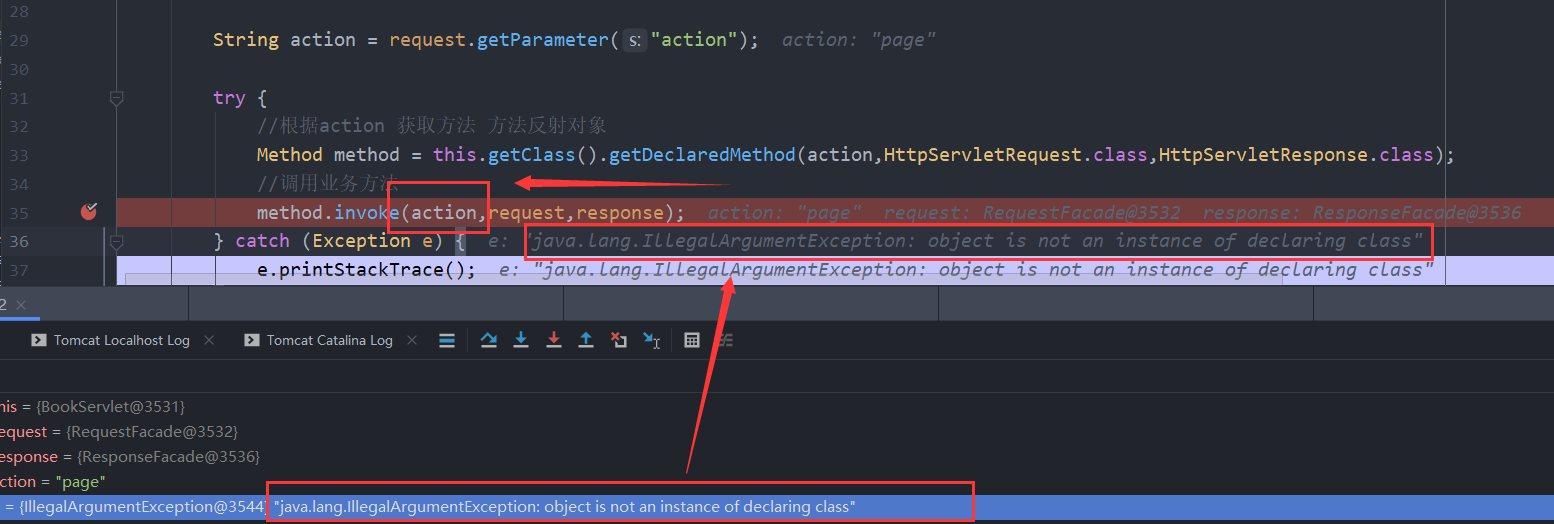Open the Evaluate Expression calculator icon
Viewport: 1554px width, 524px height.
[691, 340]
